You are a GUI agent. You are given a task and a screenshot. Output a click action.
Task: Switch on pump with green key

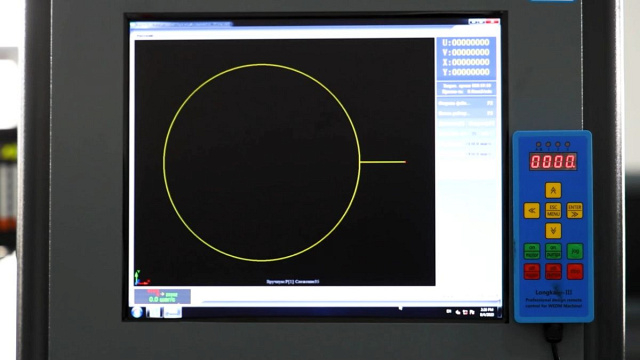[x=553, y=251]
